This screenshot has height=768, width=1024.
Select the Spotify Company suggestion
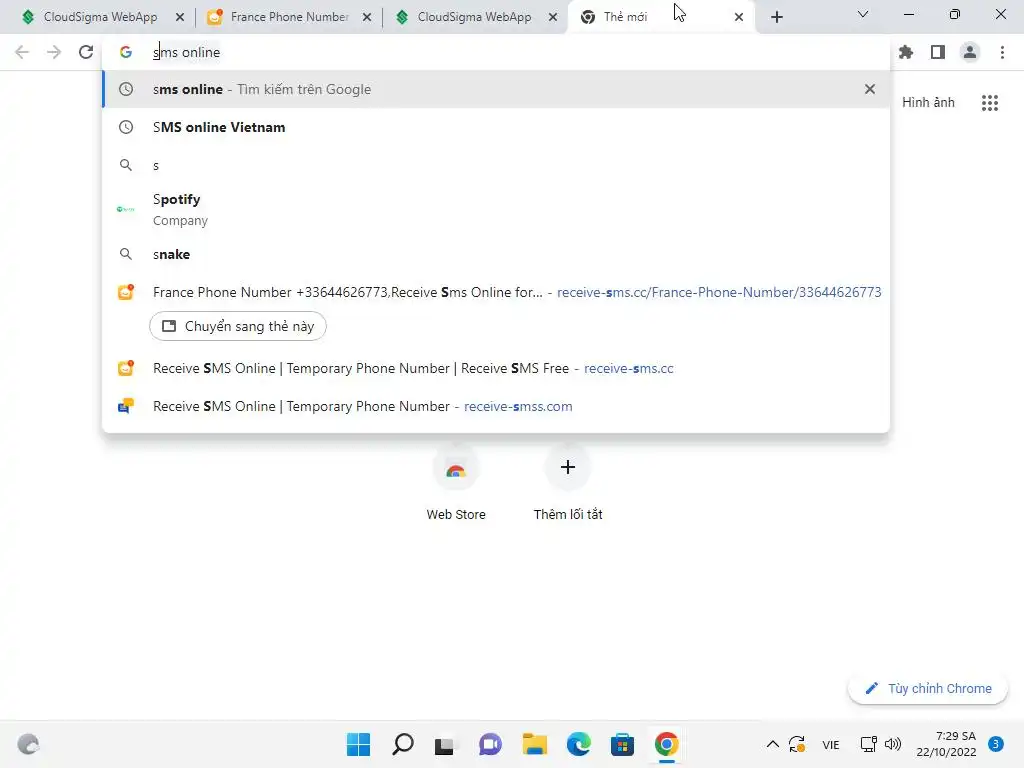click(x=496, y=209)
